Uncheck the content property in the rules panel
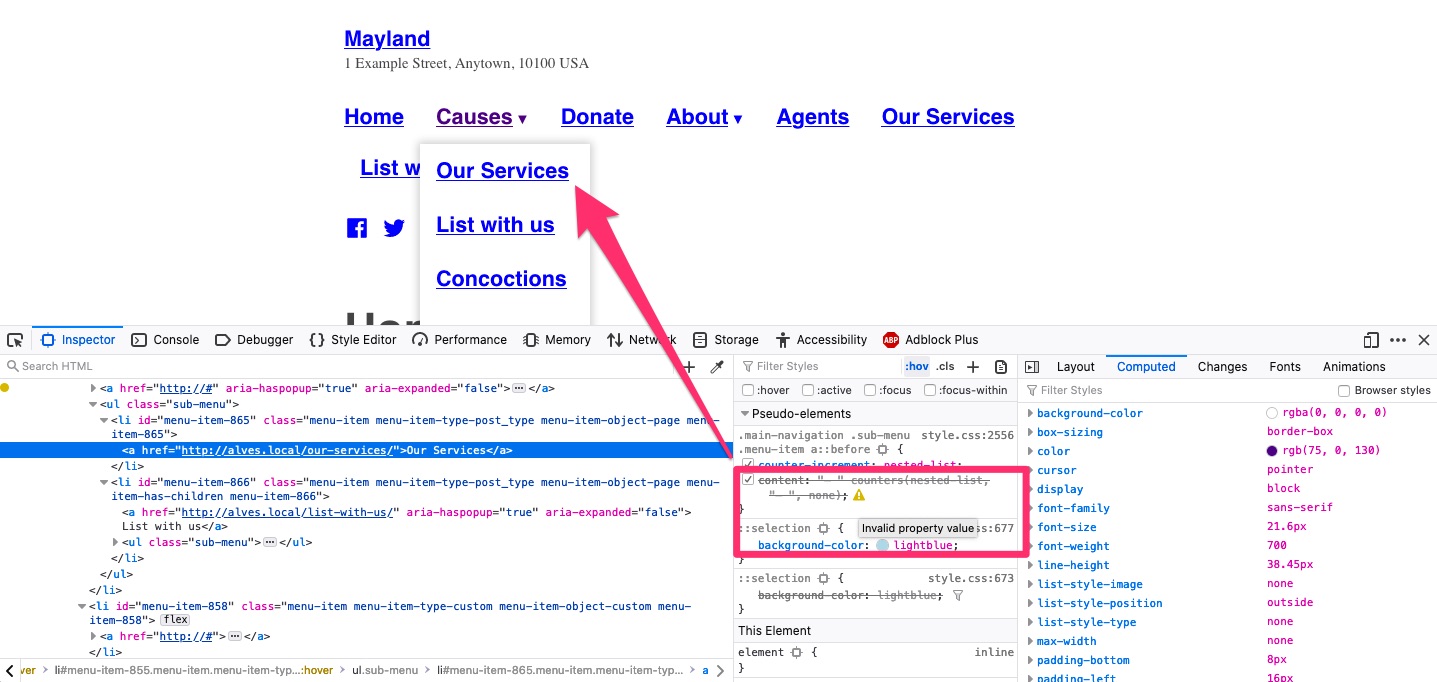This screenshot has width=1437, height=682. (747, 478)
